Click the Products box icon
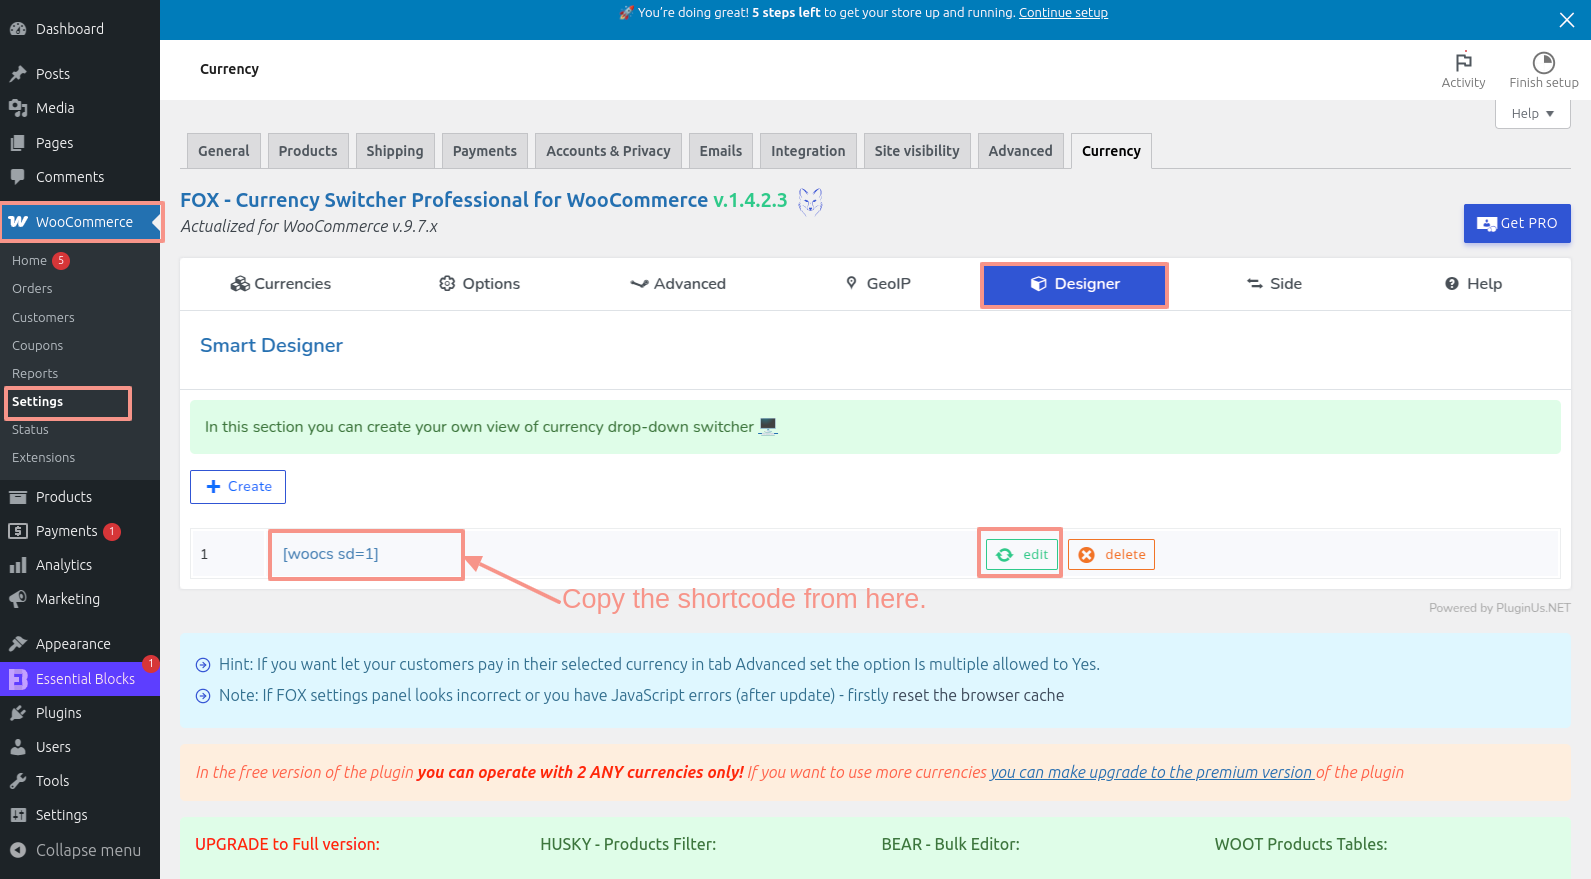 [x=18, y=497]
